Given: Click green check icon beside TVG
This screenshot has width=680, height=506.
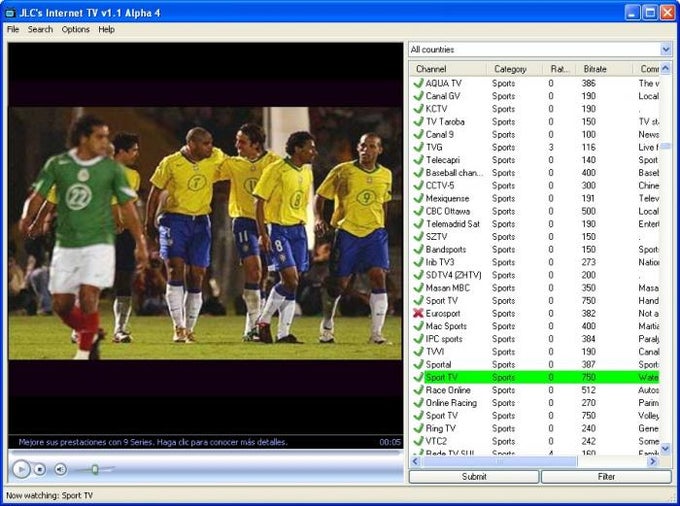Looking at the screenshot, I should tap(418, 147).
